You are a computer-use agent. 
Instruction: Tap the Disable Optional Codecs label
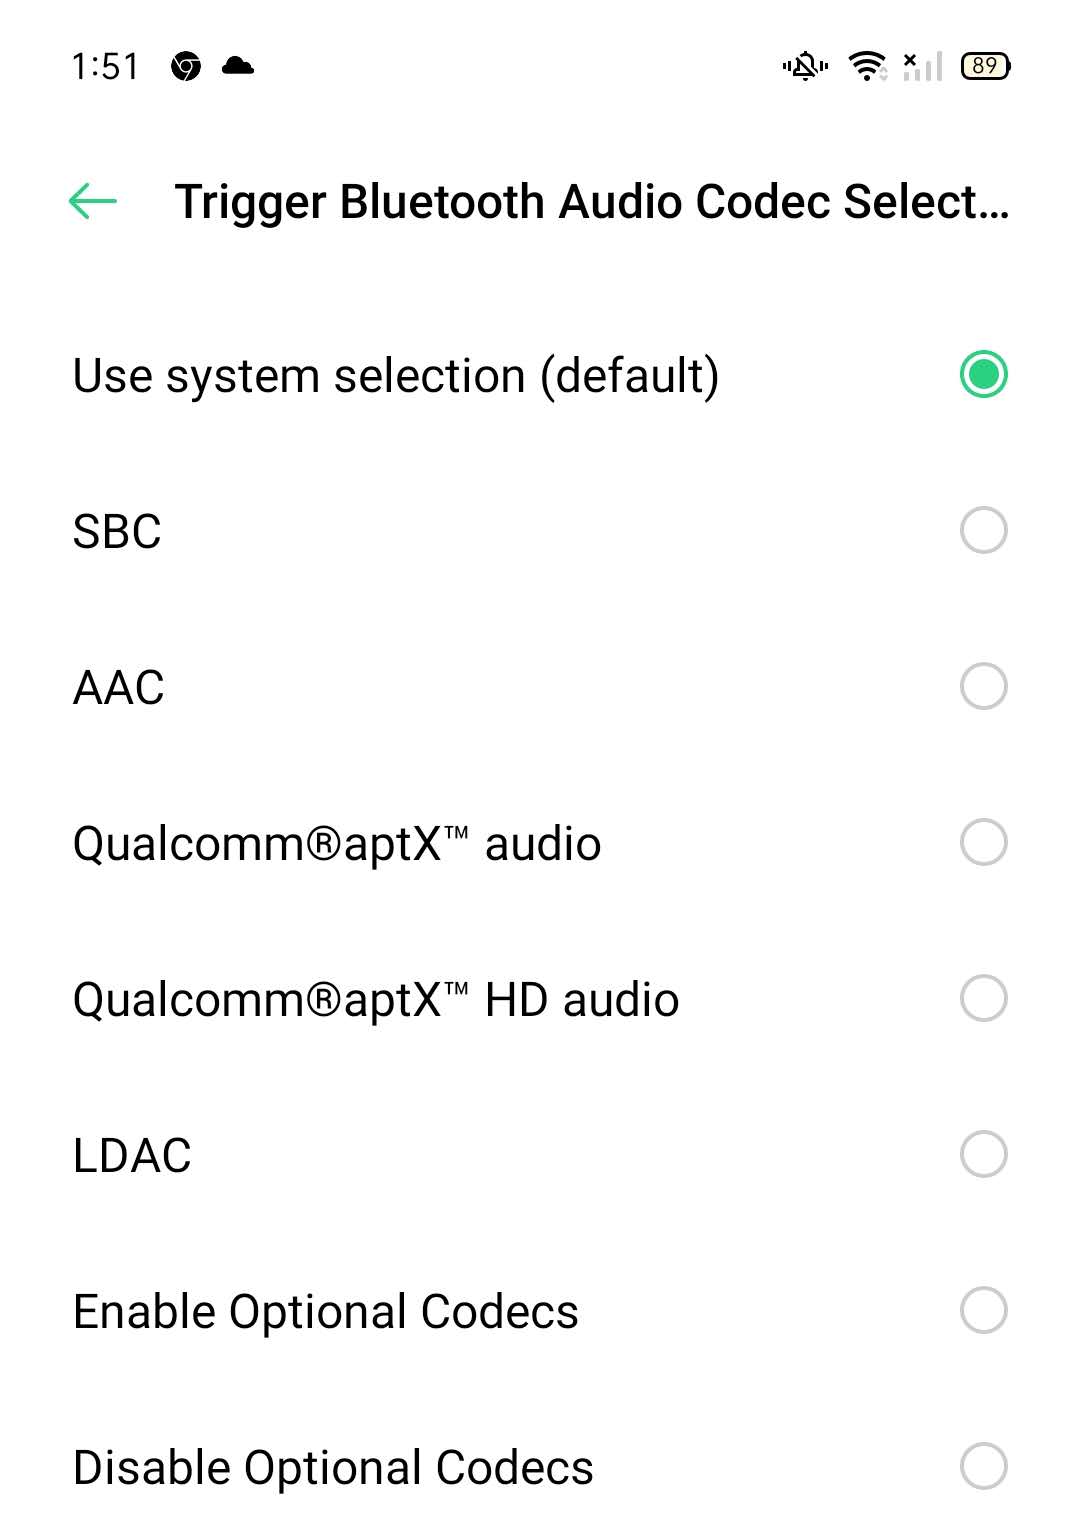click(333, 1467)
